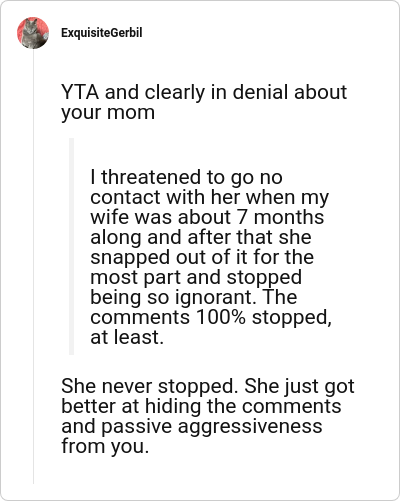Click the 'denial about' text in first line
The width and height of the screenshot is (400, 501).
(290, 92)
